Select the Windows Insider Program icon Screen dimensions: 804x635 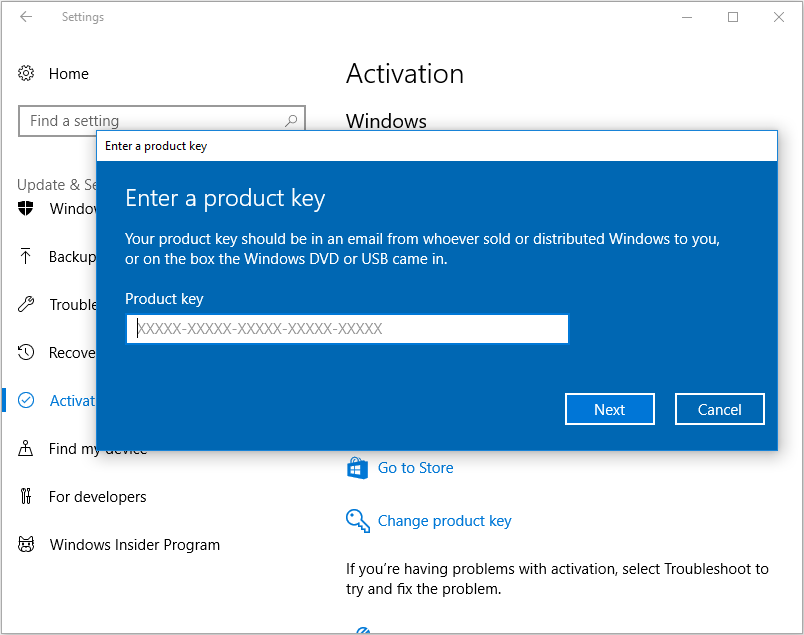click(27, 544)
